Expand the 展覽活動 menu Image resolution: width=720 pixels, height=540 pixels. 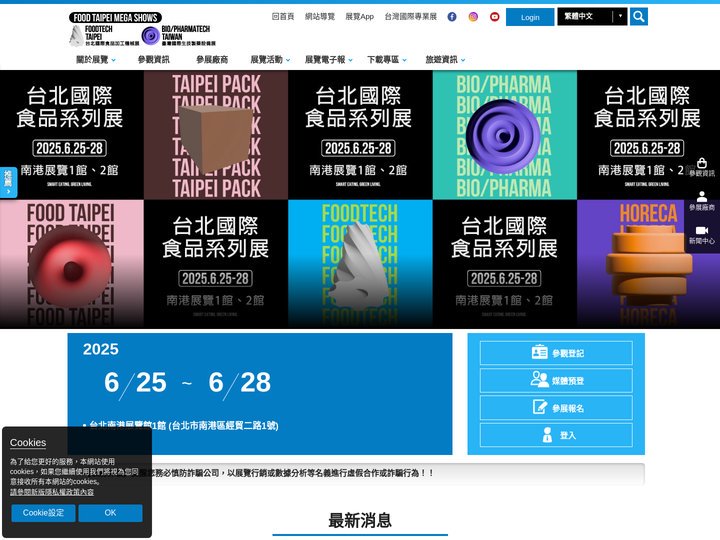[x=270, y=60]
